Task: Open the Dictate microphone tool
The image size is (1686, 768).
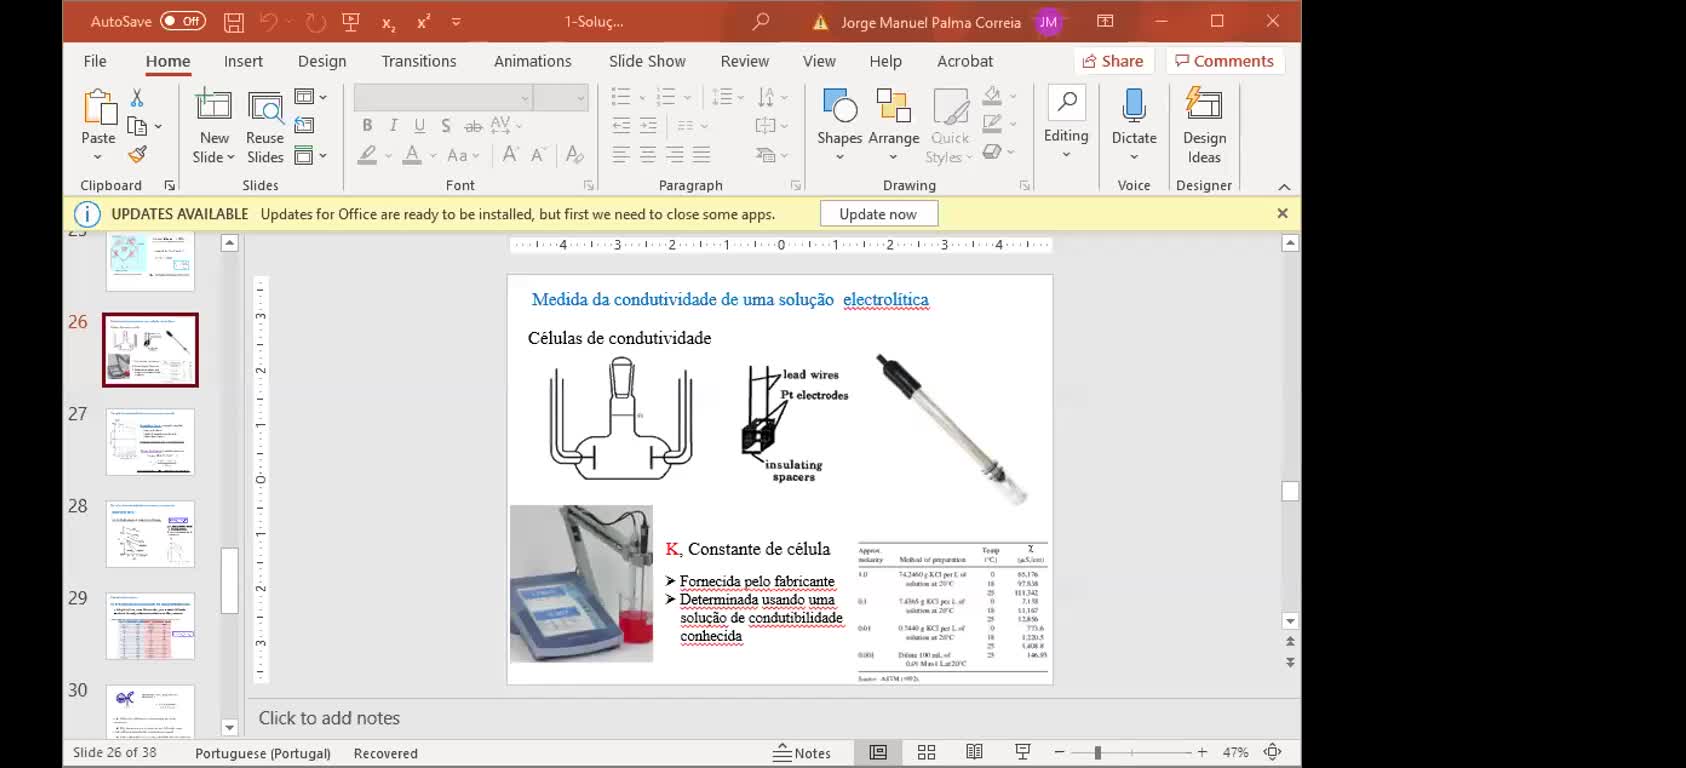Action: point(1133,106)
